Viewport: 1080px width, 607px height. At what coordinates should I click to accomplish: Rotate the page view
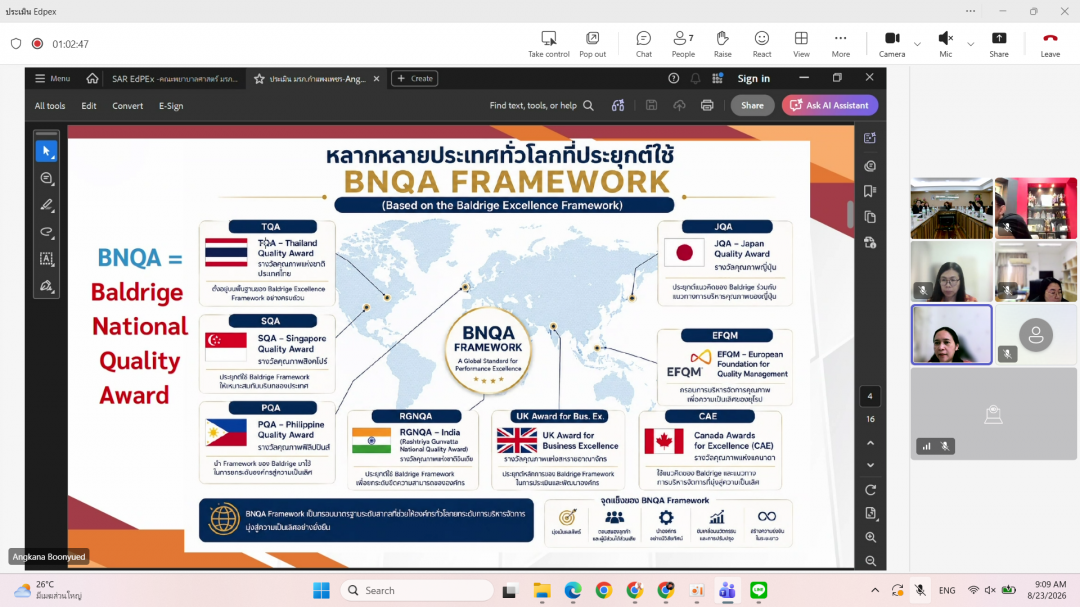(871, 490)
